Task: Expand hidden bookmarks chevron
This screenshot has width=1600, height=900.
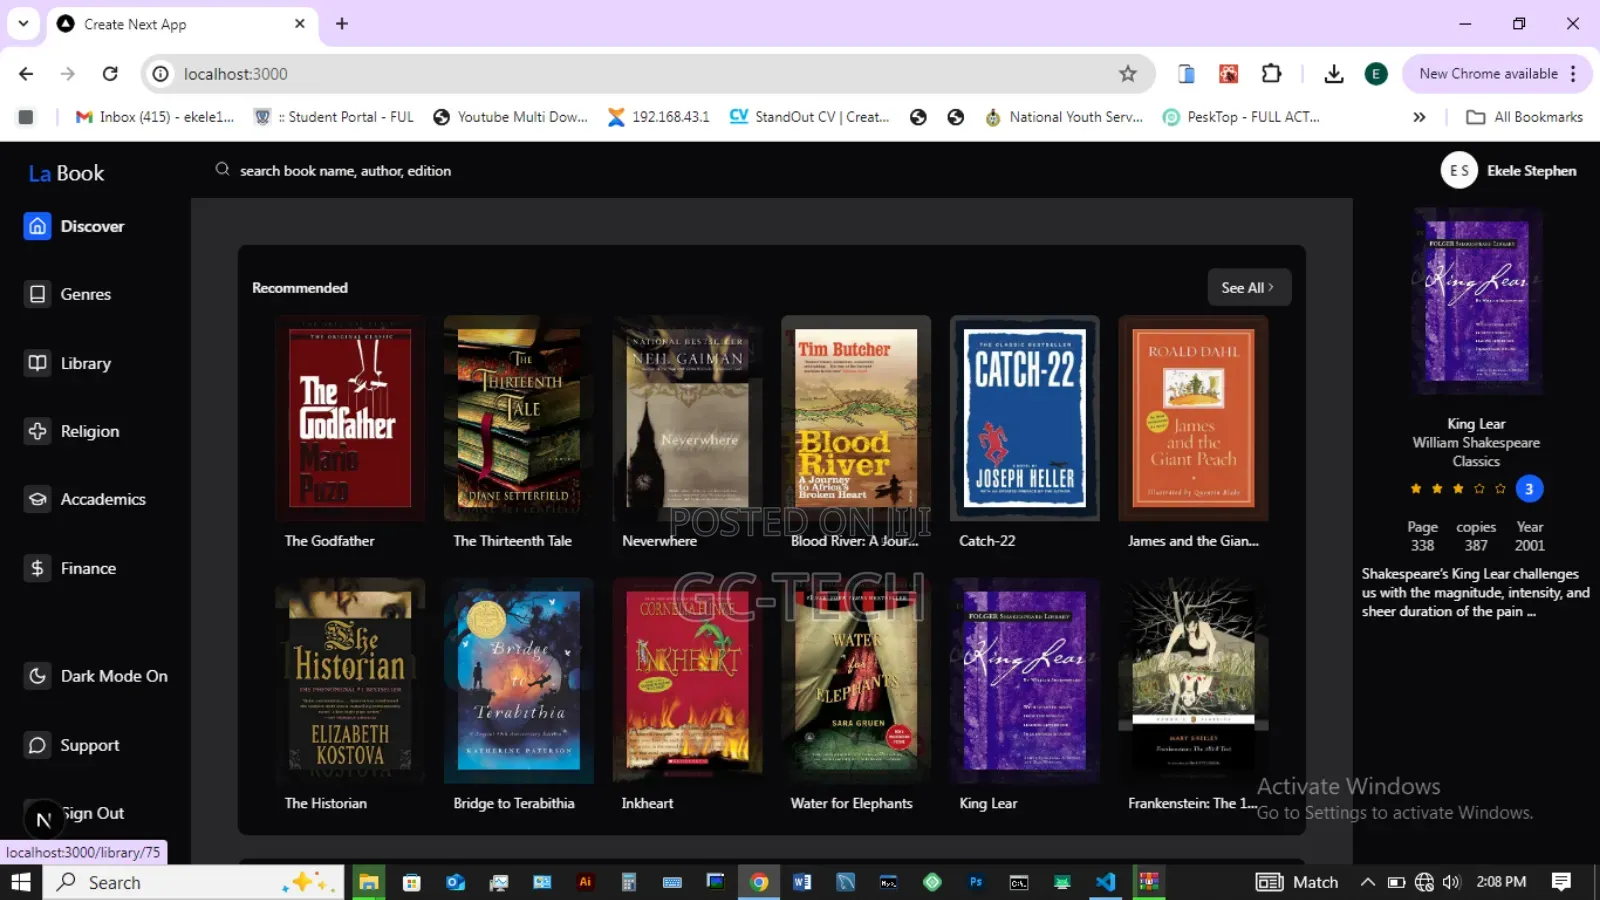Action: 1419,117
